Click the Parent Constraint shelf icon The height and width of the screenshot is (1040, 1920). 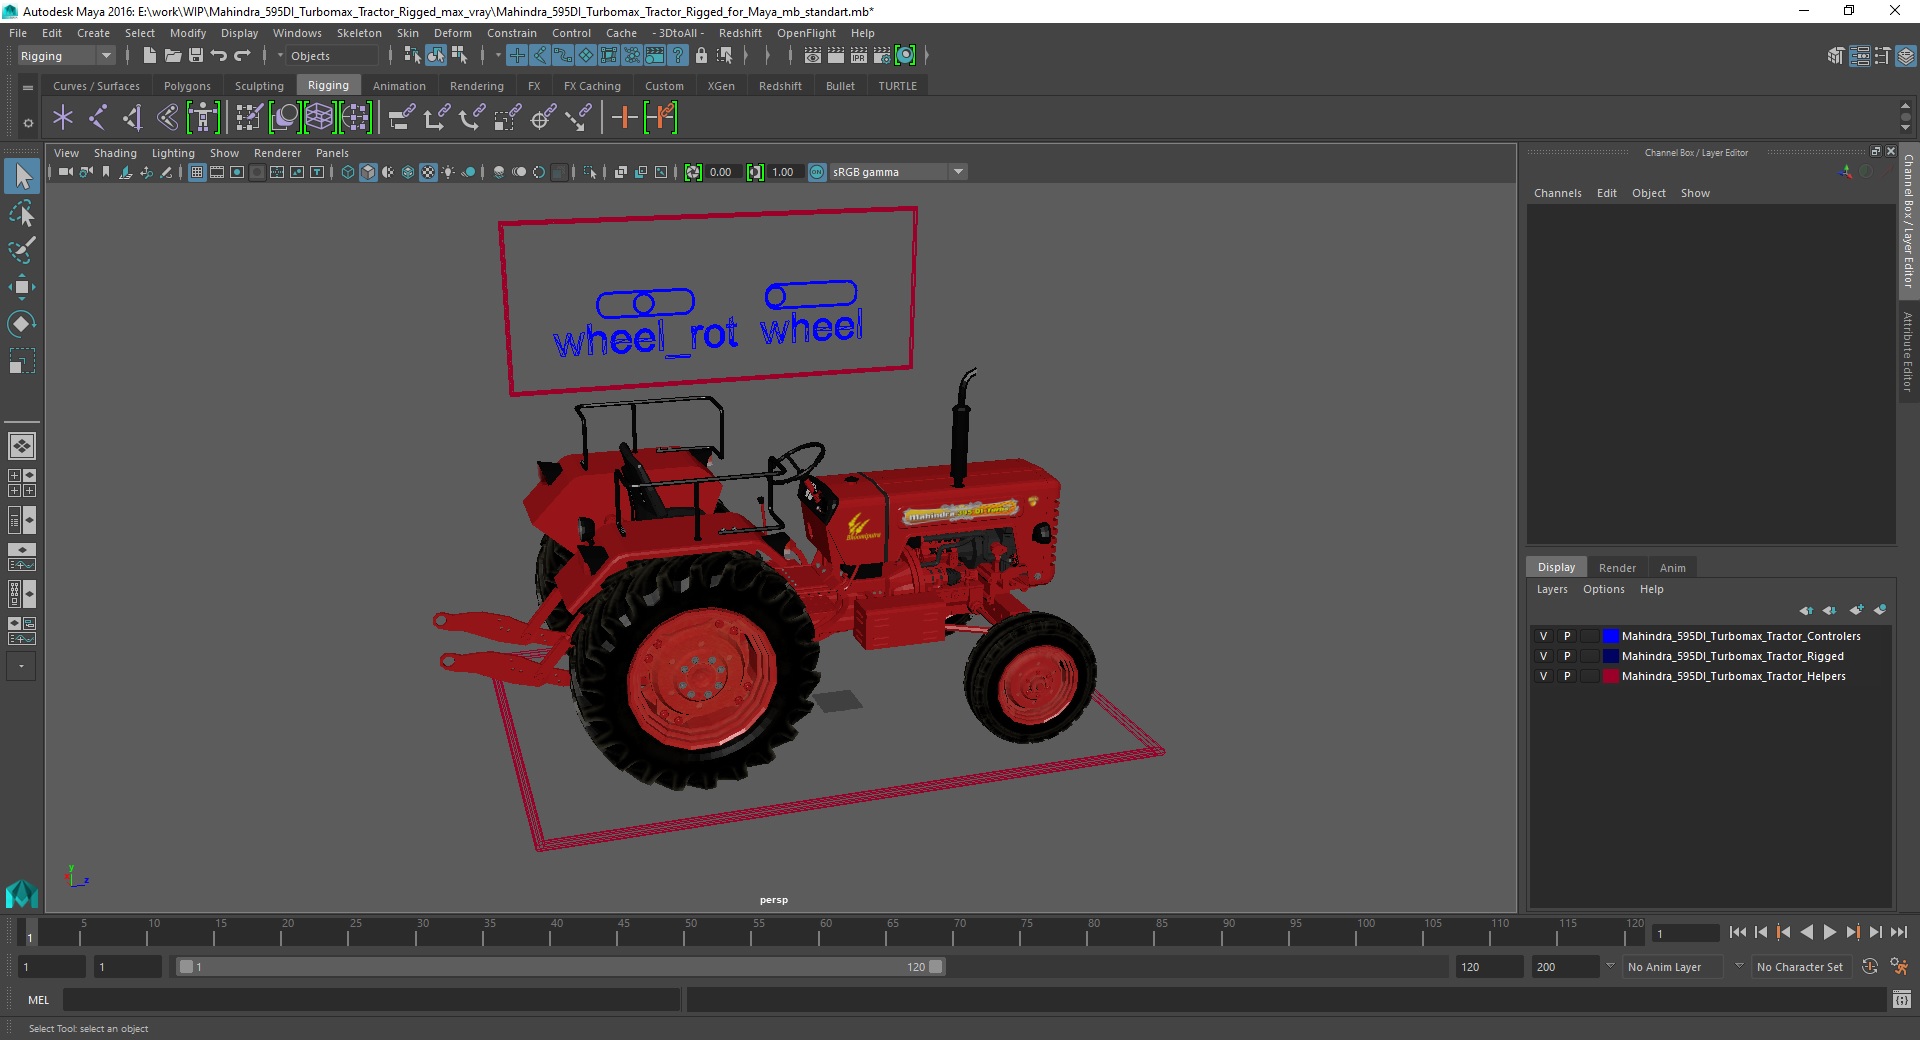[402, 118]
